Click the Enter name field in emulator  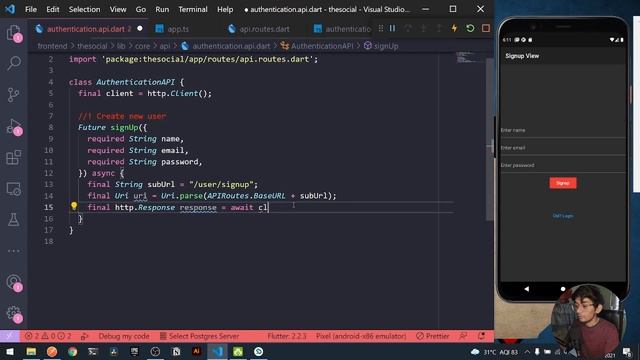tap(563, 130)
